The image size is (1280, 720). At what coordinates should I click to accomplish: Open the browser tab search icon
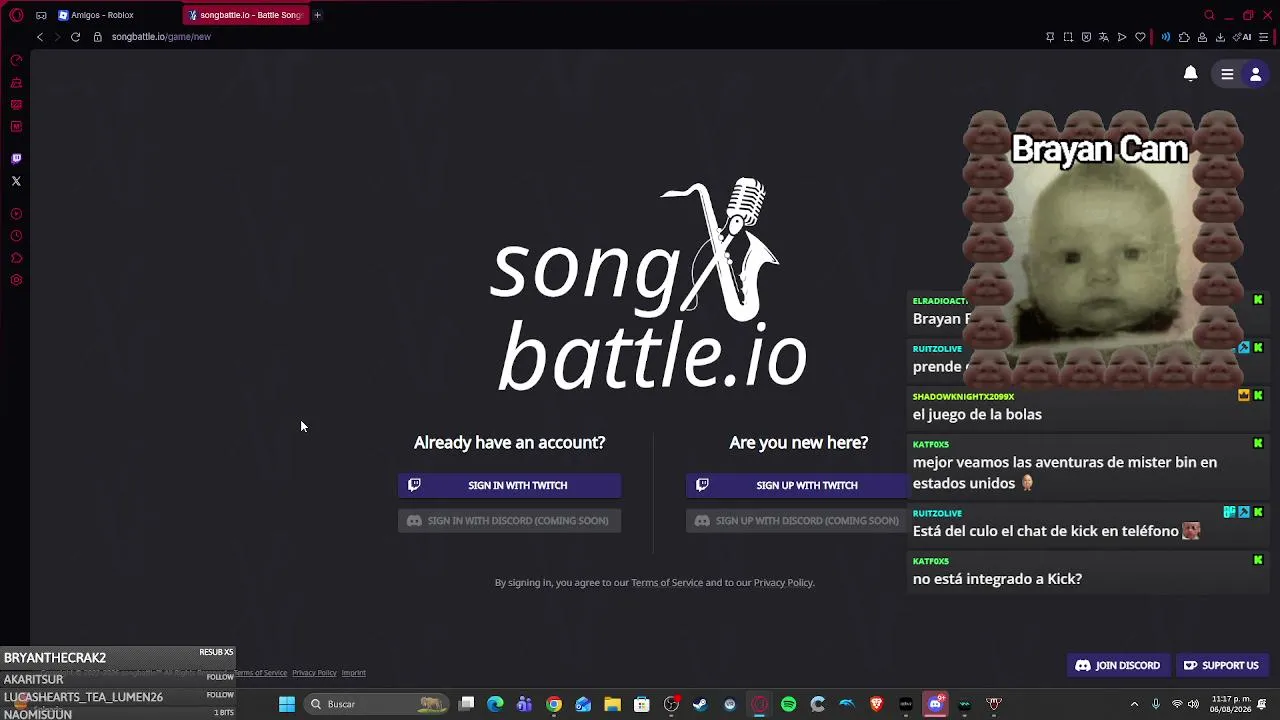click(1209, 15)
